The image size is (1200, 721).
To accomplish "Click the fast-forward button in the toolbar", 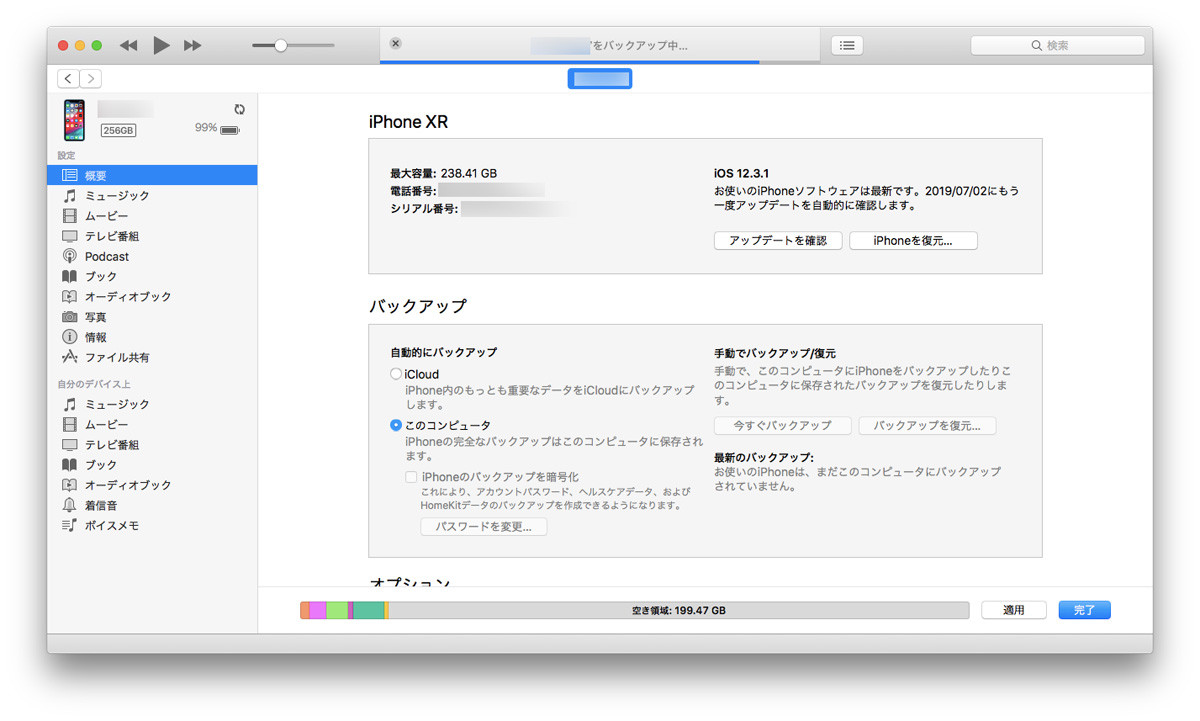I will [x=193, y=45].
